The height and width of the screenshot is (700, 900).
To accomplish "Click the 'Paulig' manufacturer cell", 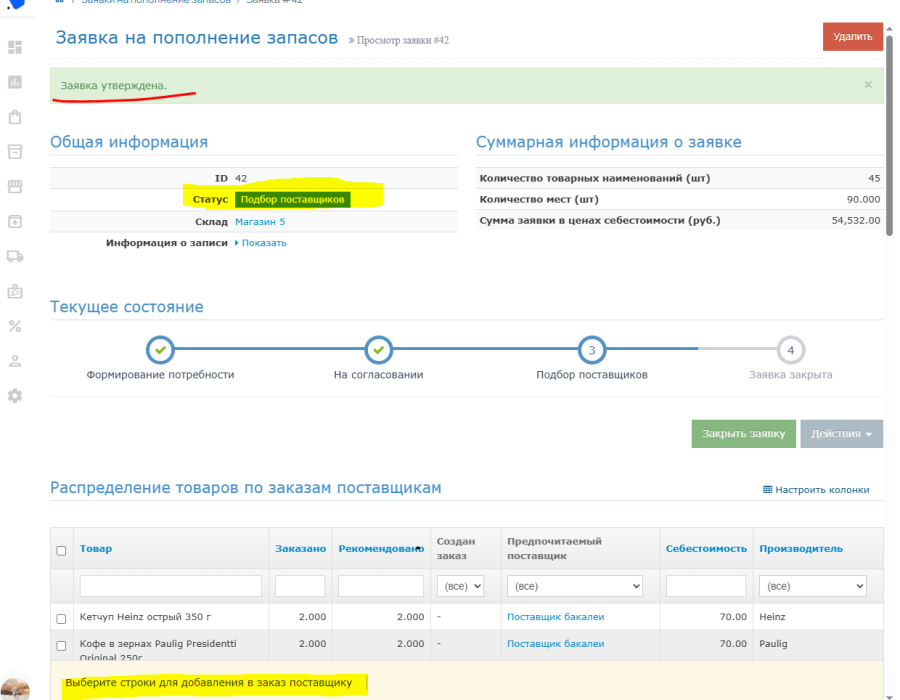I will tap(773, 644).
